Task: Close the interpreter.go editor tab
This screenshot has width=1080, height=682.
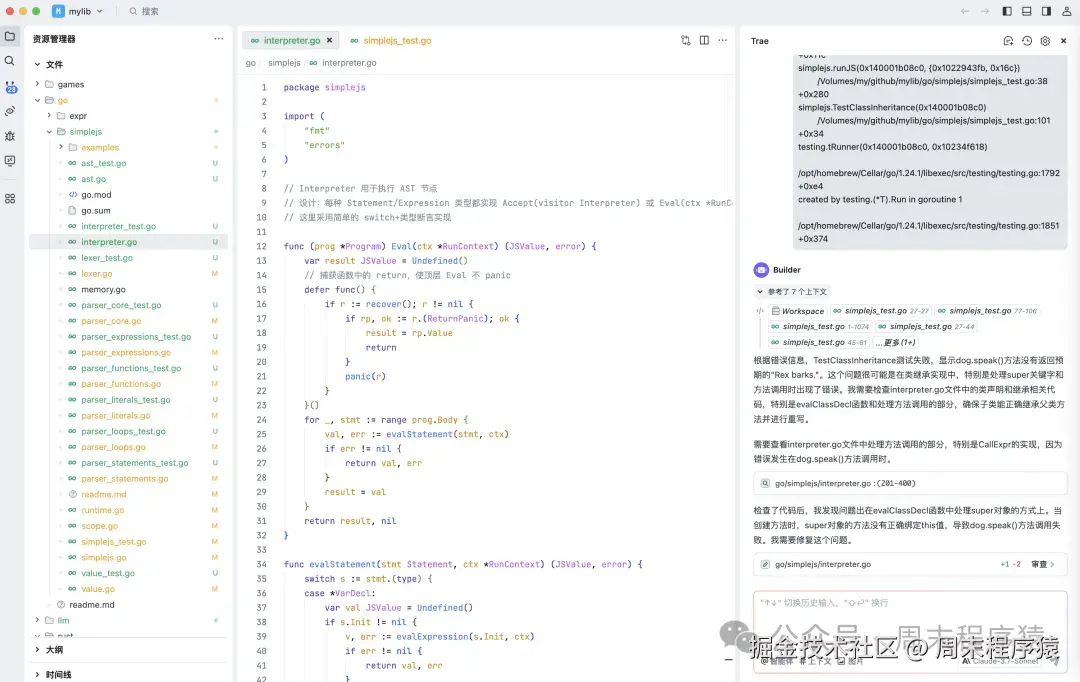Action: click(329, 41)
